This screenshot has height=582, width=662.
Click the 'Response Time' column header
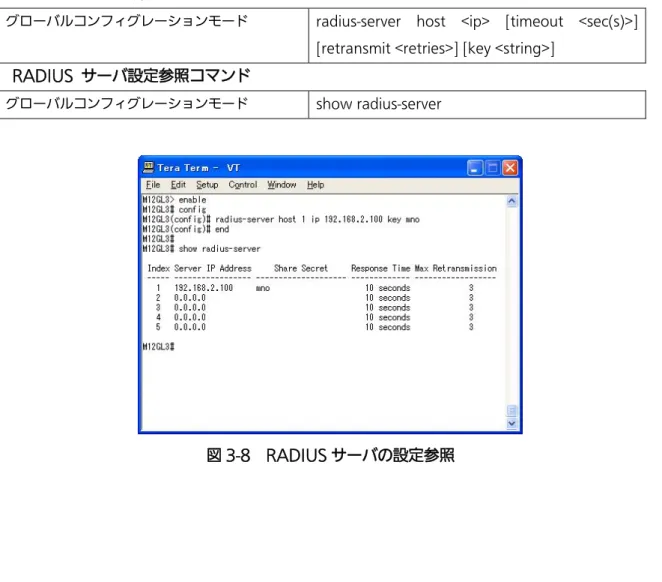[x=380, y=268]
